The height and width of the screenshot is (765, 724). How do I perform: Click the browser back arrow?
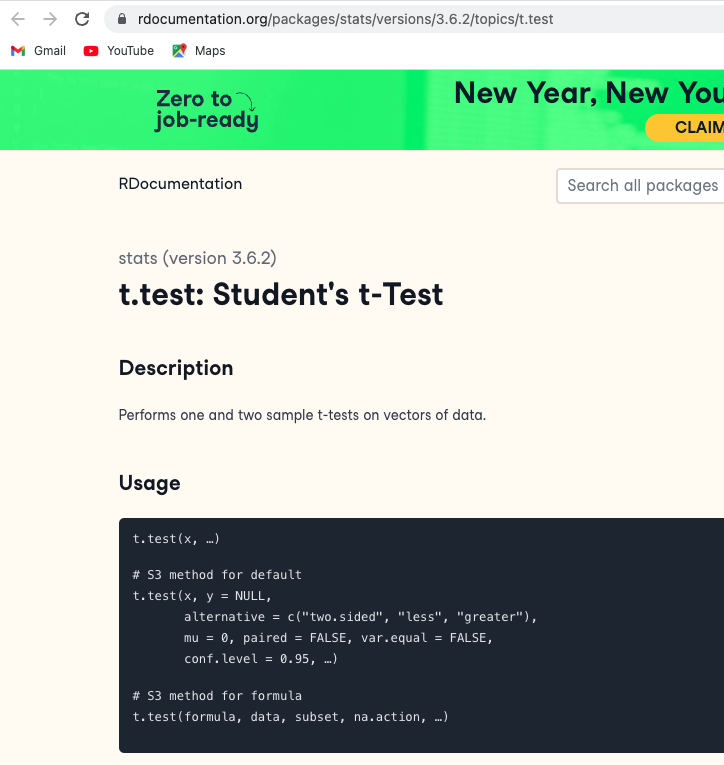pyautogui.click(x=18, y=19)
